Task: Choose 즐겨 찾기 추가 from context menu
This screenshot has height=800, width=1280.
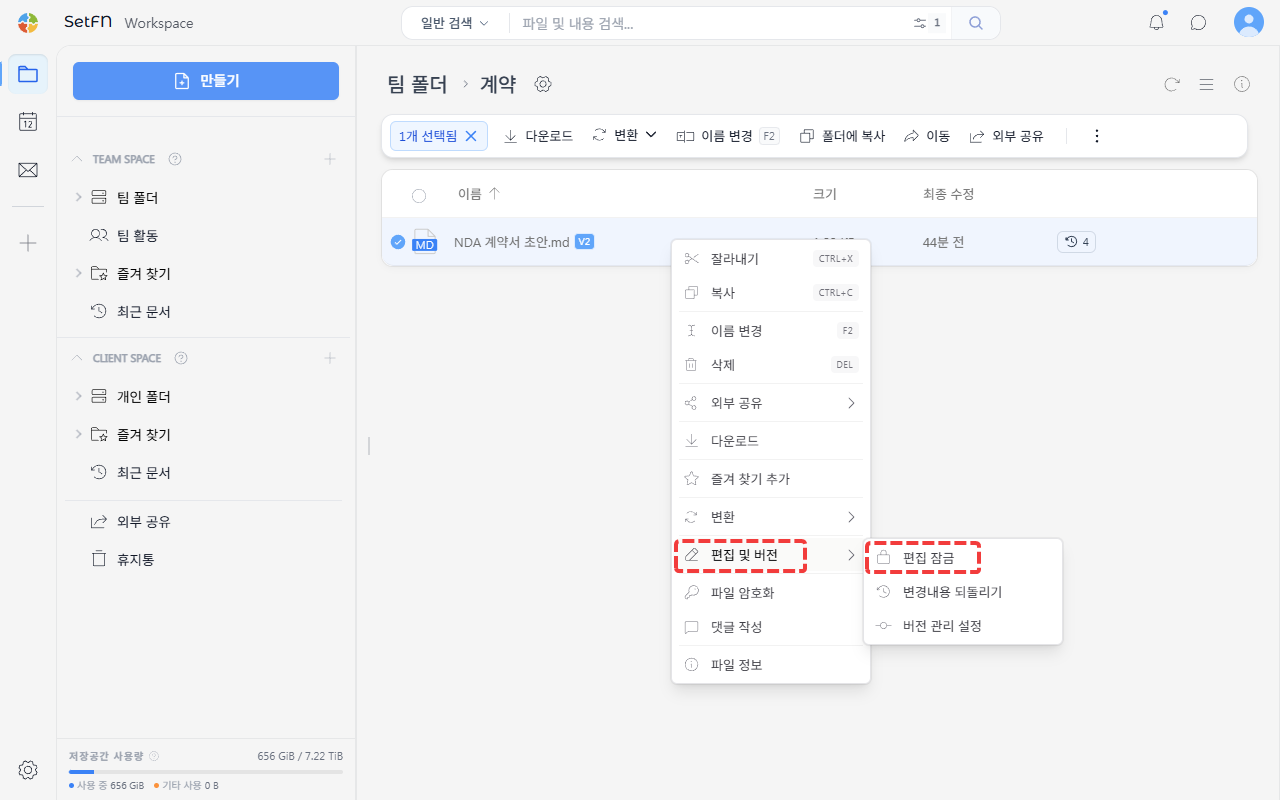Action: tap(771, 479)
